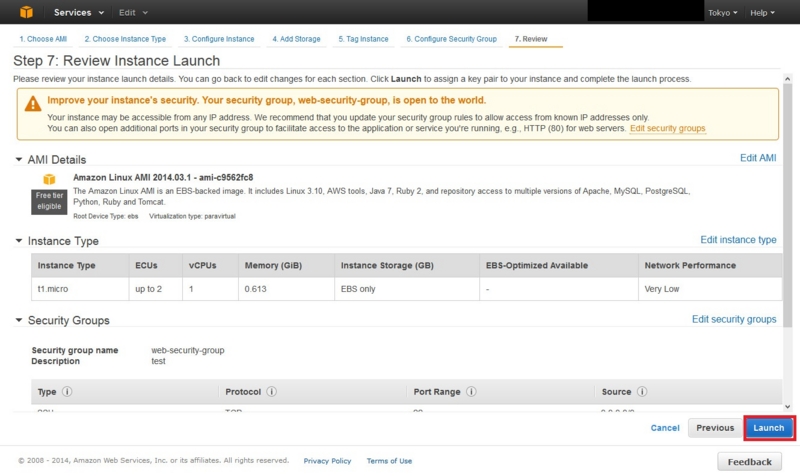Click the web-security-group name value
Viewport: 800px width, 476px height.
(x=188, y=350)
